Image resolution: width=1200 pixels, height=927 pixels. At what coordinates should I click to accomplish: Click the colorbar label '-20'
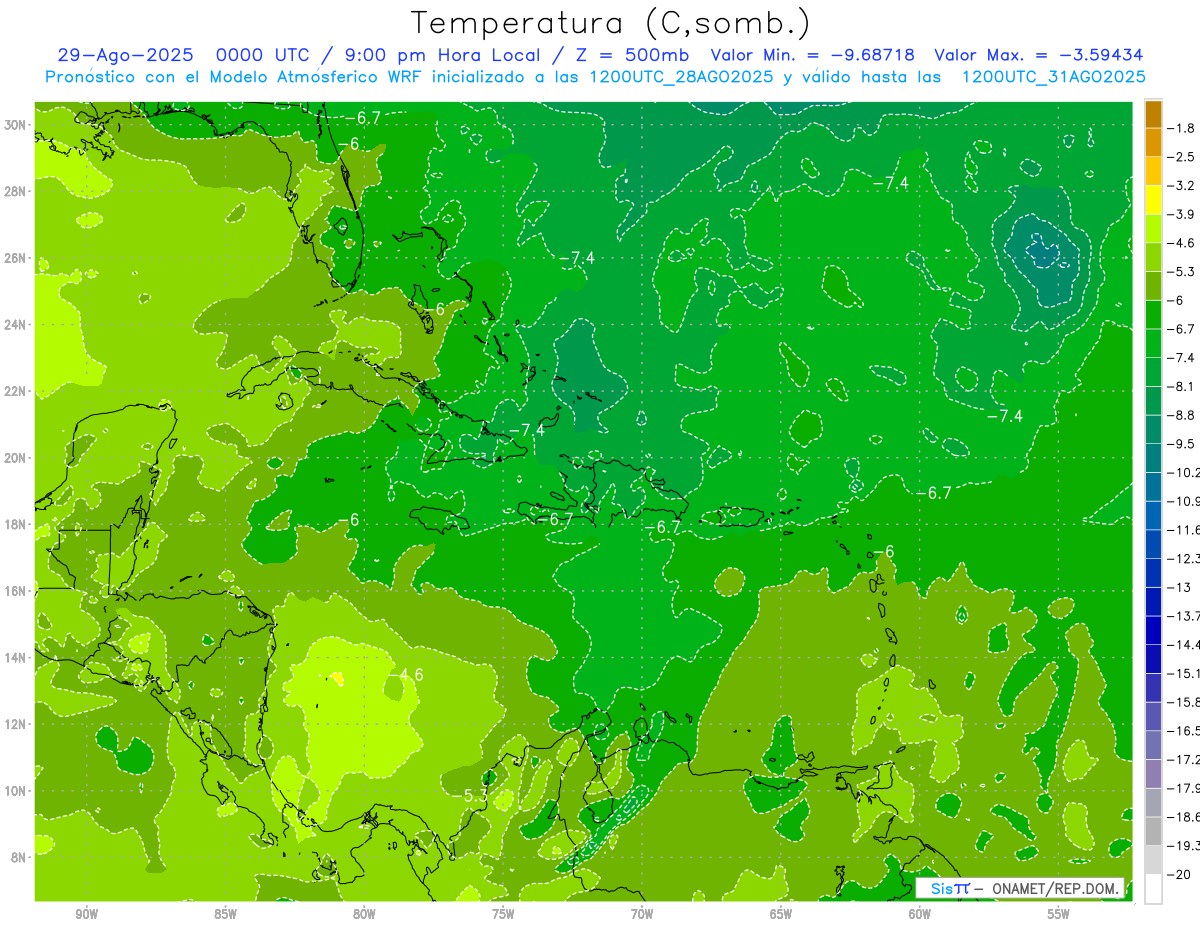(x=1180, y=874)
